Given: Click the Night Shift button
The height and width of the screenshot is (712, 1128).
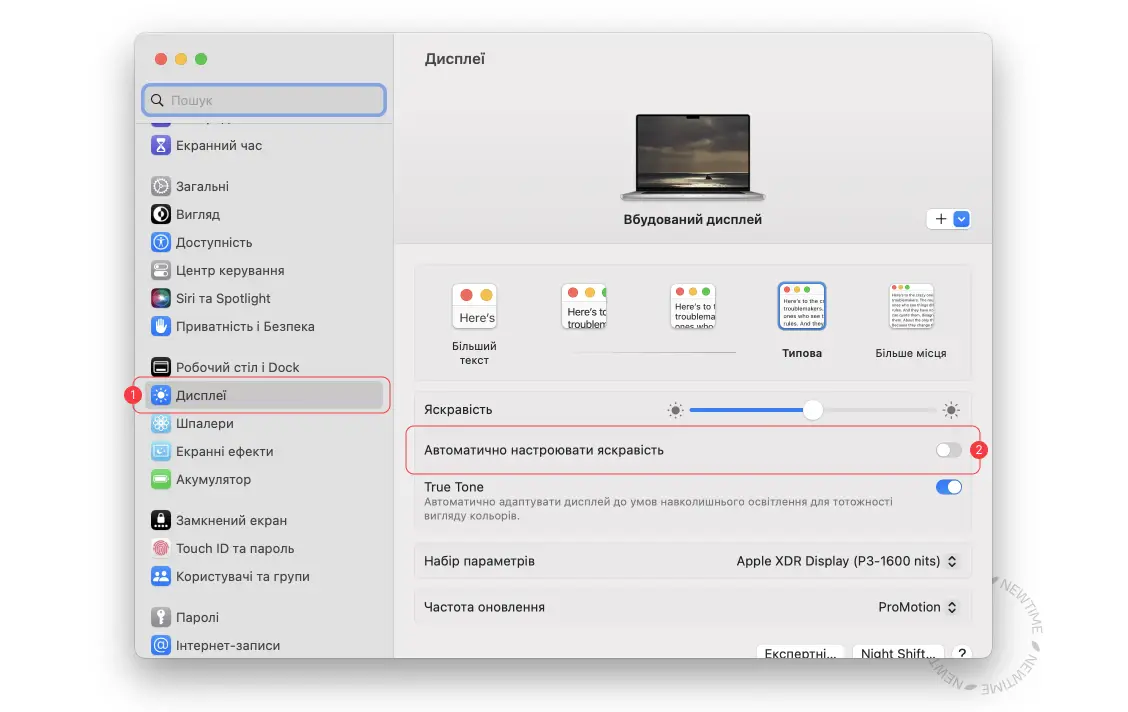Looking at the screenshot, I should pos(898,652).
